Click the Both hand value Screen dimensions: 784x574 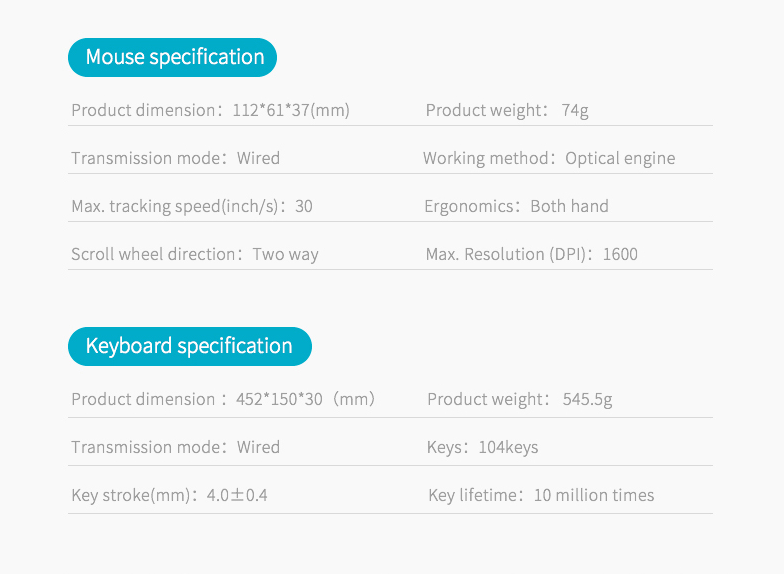point(569,206)
